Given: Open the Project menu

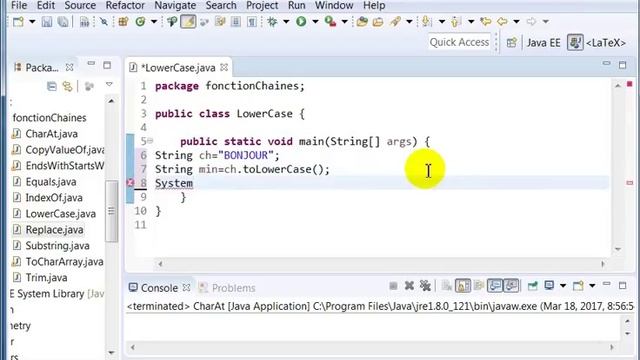Looking at the screenshot, I should [x=262, y=6].
